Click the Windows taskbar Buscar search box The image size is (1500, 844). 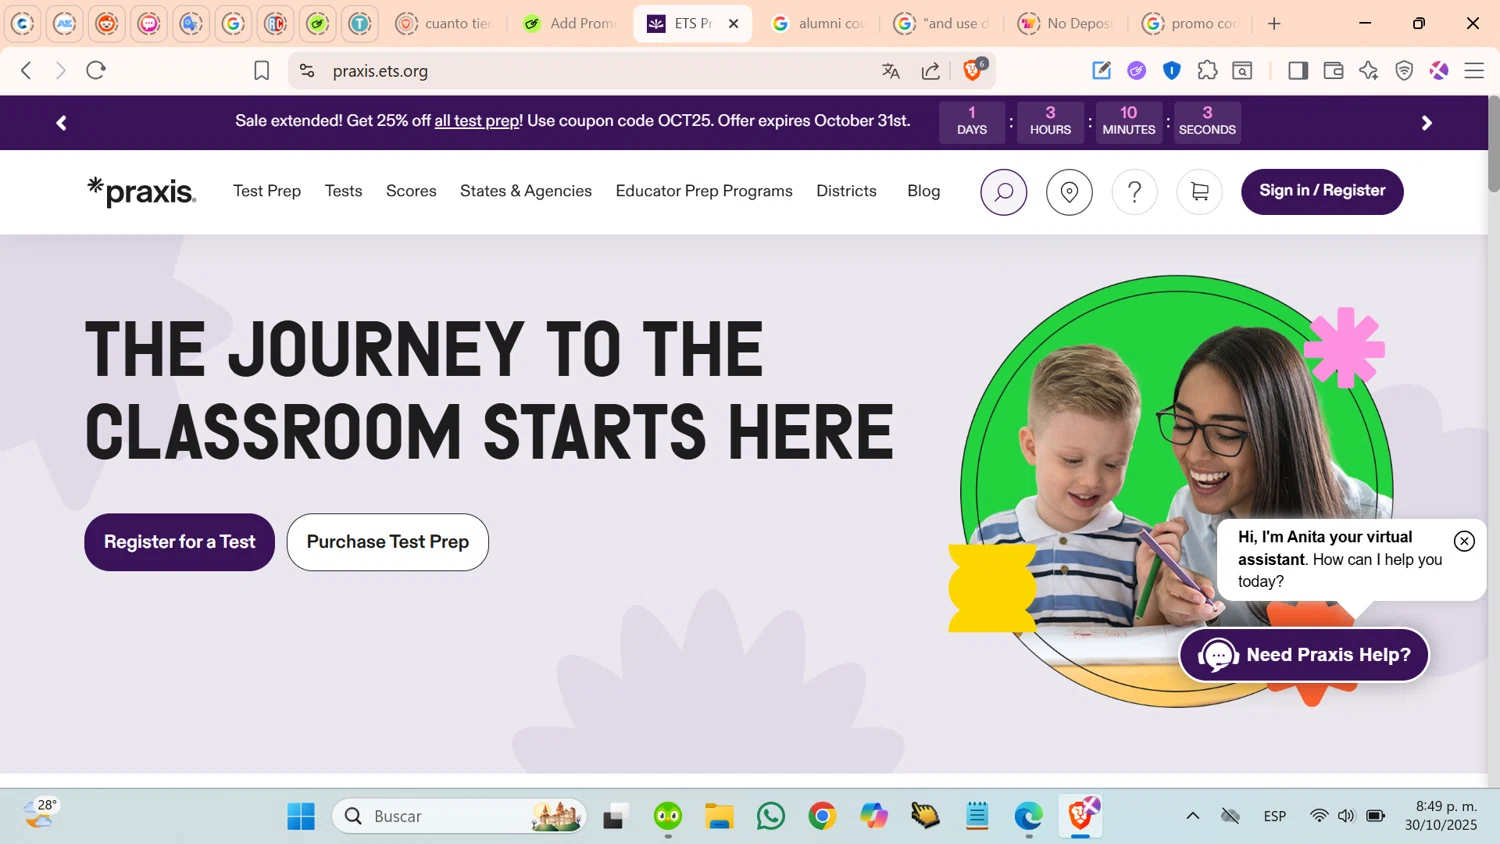click(460, 816)
